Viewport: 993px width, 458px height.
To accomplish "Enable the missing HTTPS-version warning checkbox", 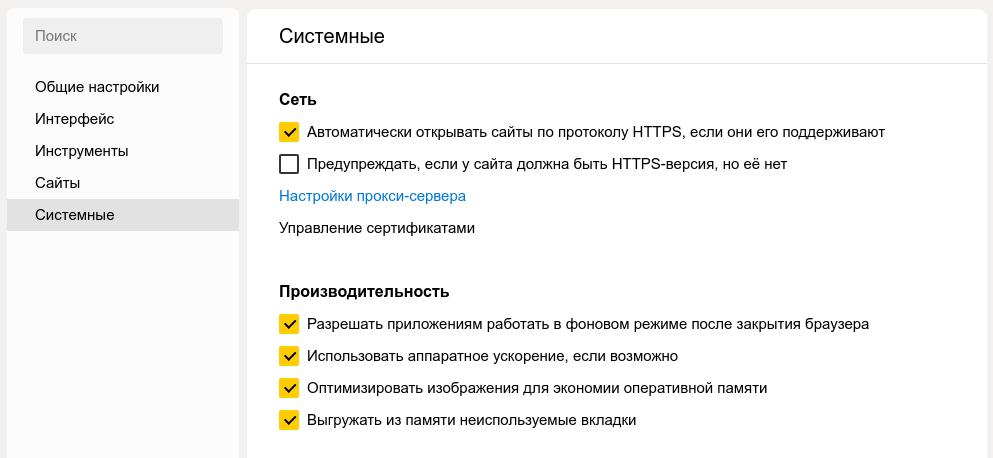I will 290,164.
